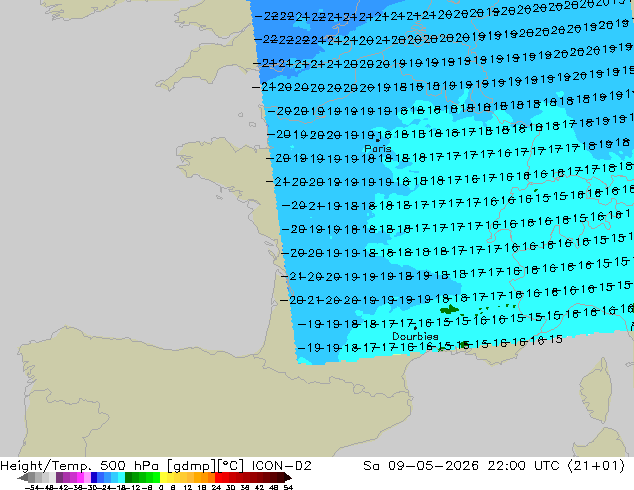This screenshot has width=634, height=490.
Task: Click the left gray arrow end of color legend
Action: pos(23,477)
